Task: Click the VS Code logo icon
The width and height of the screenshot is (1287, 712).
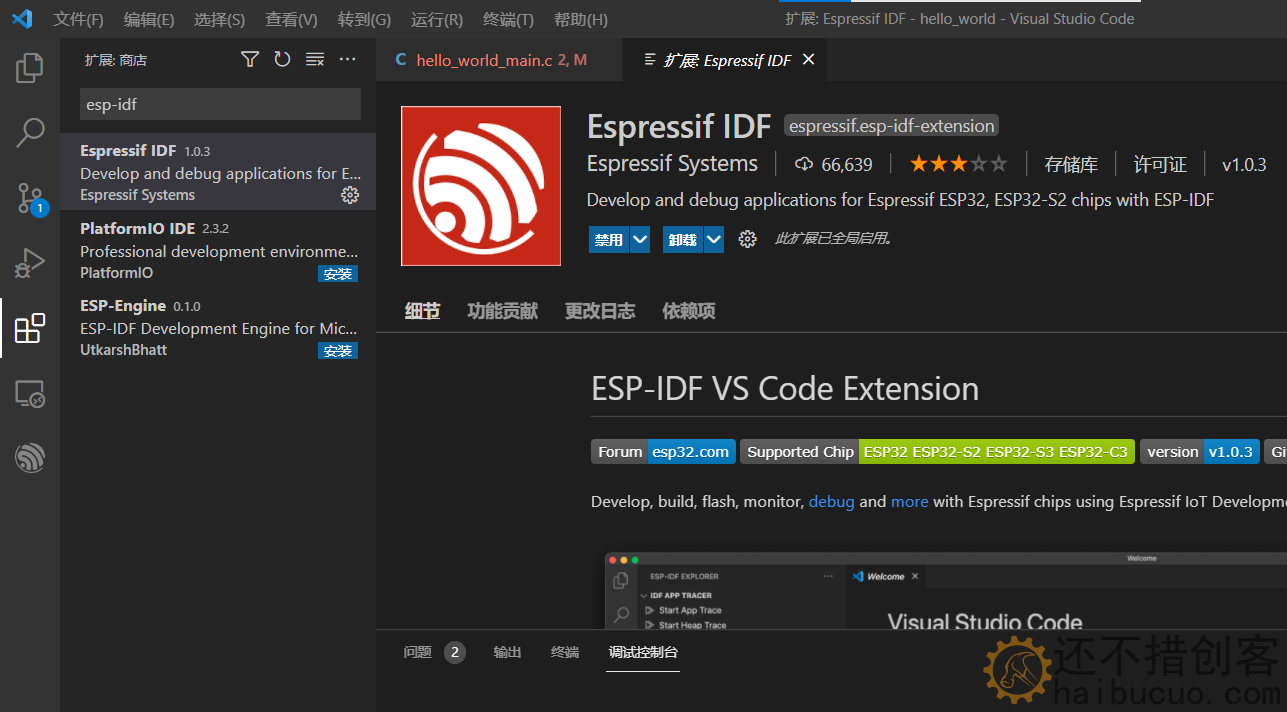Action: 21,19
